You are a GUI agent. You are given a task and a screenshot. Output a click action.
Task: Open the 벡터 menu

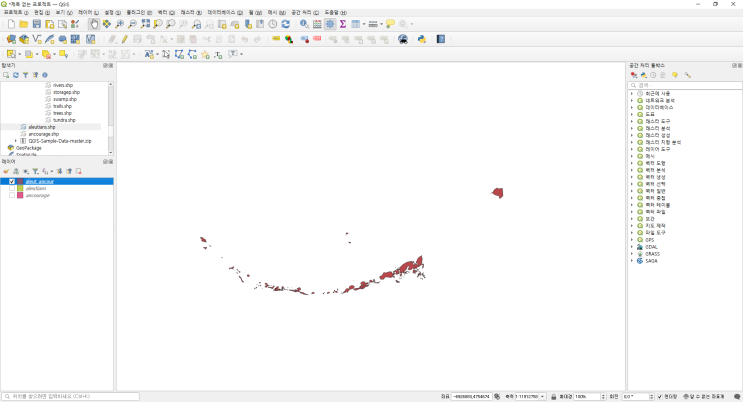[164, 12]
